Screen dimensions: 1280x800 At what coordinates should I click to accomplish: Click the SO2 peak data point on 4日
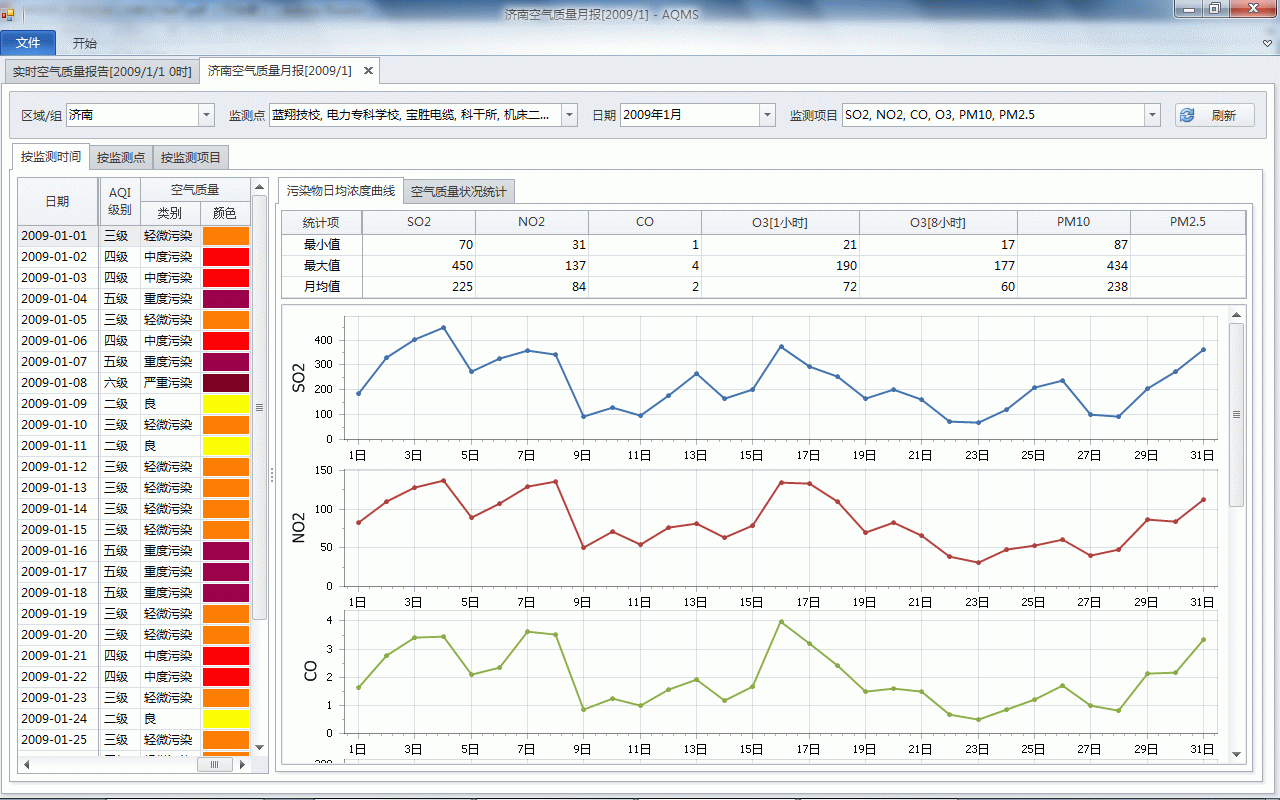pos(443,327)
